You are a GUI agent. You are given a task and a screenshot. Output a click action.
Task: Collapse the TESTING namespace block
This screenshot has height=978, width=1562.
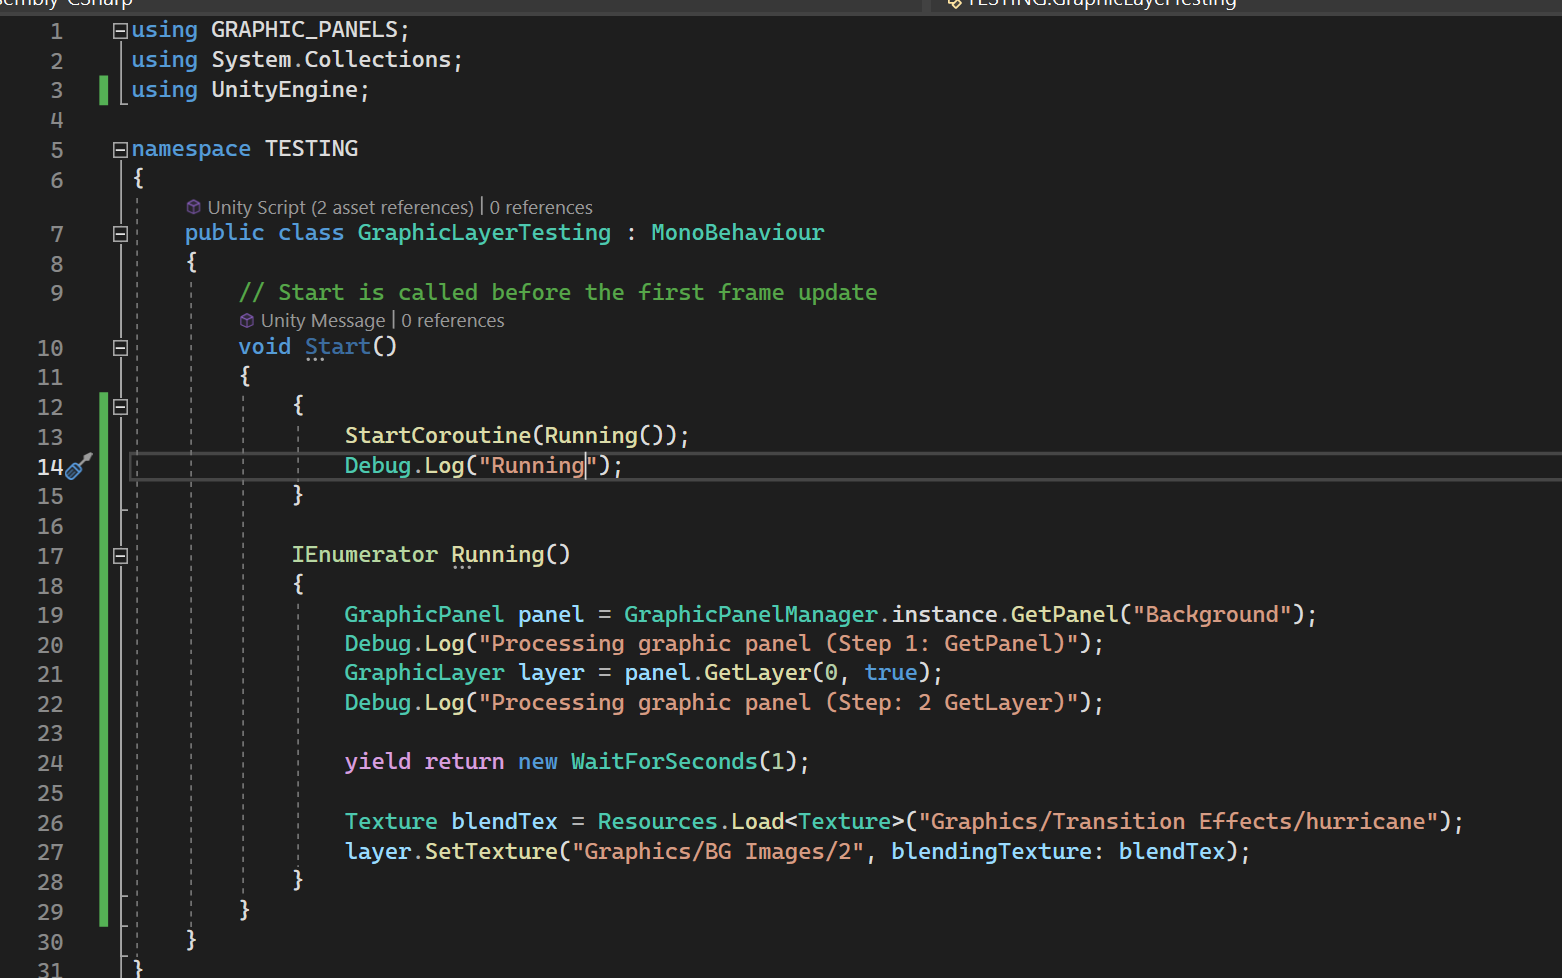click(x=120, y=150)
